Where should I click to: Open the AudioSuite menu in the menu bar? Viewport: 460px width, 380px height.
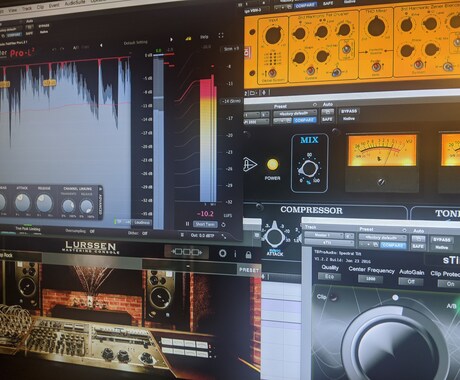point(75,3)
